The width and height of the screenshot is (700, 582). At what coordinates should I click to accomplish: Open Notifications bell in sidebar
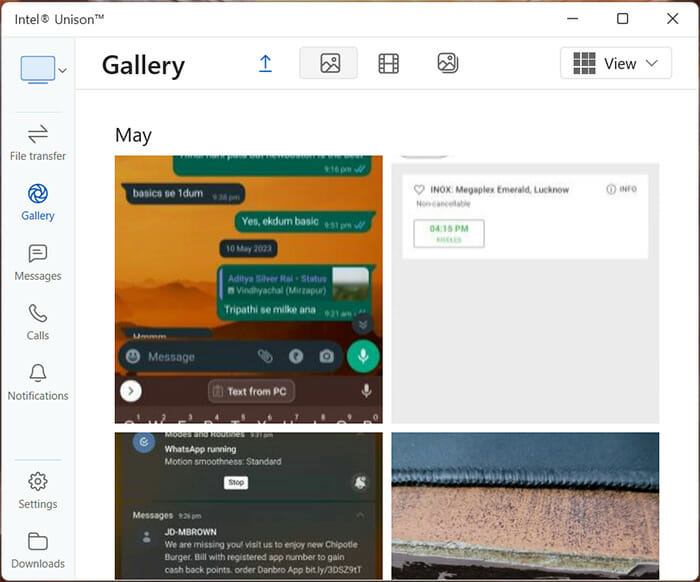tap(38, 382)
